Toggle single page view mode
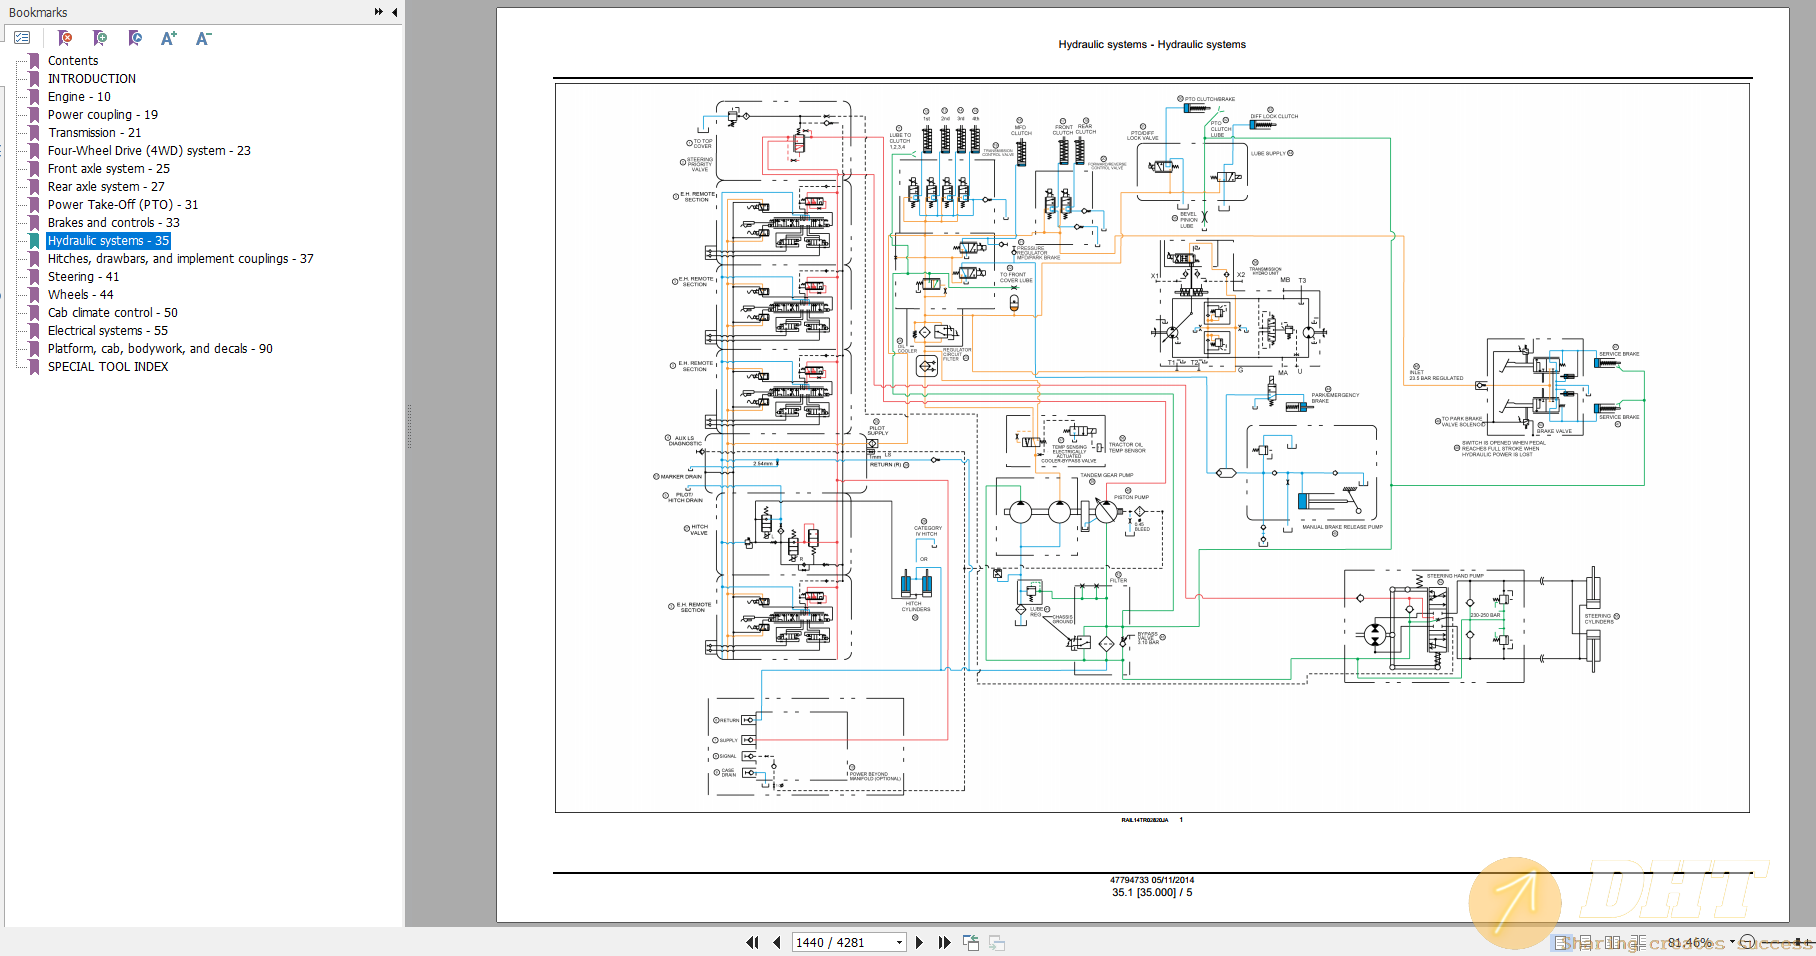Viewport: 1816px width, 956px height. 1560,941
